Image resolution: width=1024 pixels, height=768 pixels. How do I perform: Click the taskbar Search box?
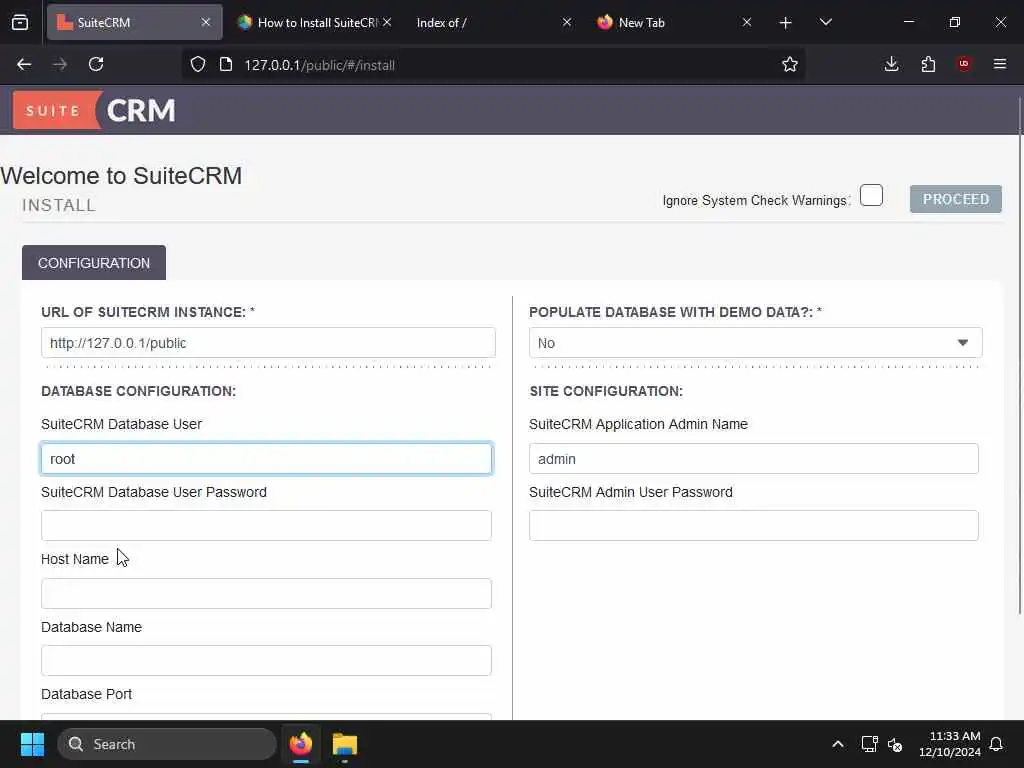tap(167, 744)
